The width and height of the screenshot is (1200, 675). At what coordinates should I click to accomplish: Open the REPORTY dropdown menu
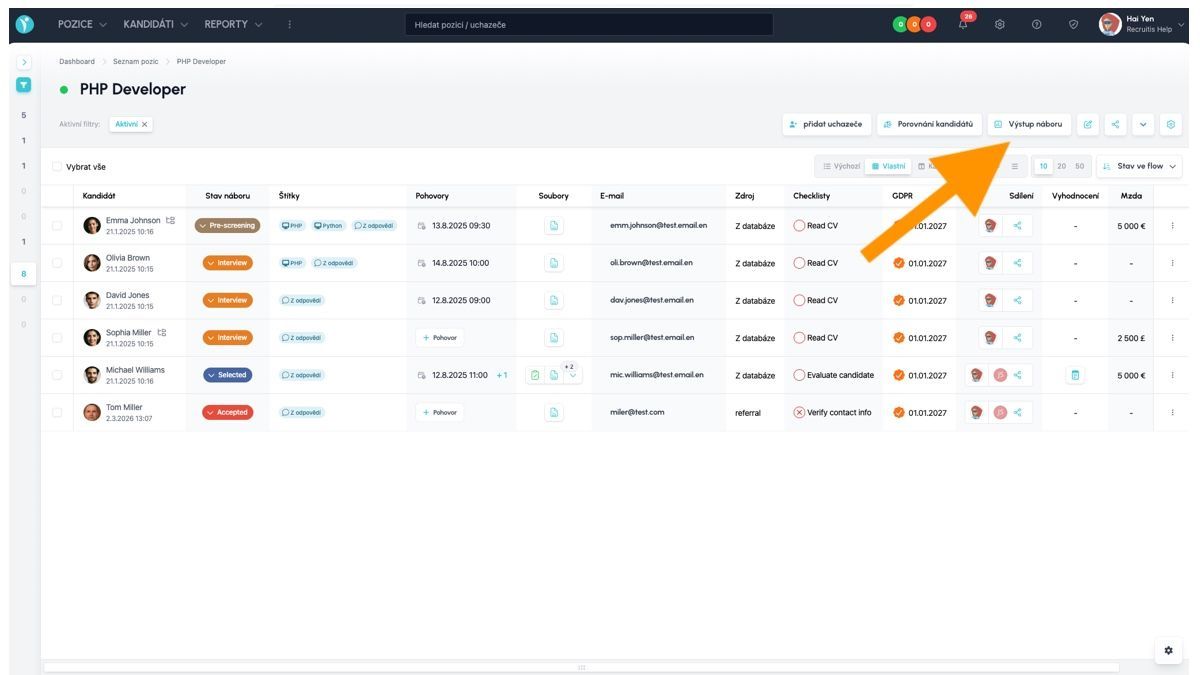[x=234, y=25]
